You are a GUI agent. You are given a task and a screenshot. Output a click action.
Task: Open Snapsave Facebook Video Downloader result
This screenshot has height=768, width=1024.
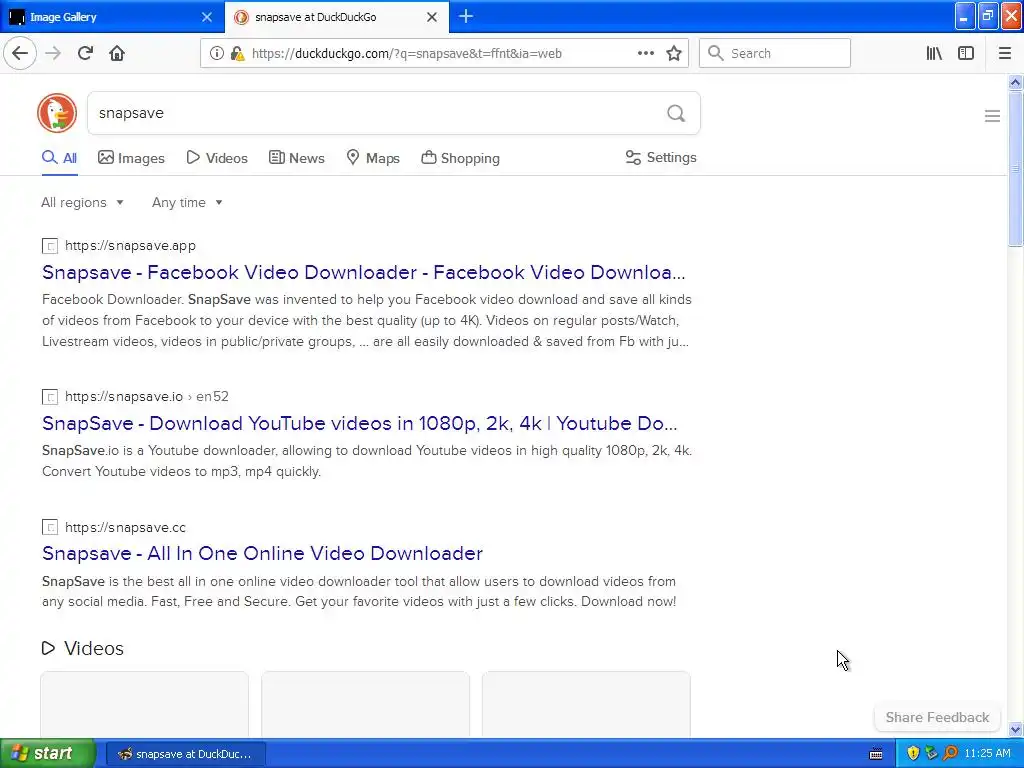pos(364,272)
